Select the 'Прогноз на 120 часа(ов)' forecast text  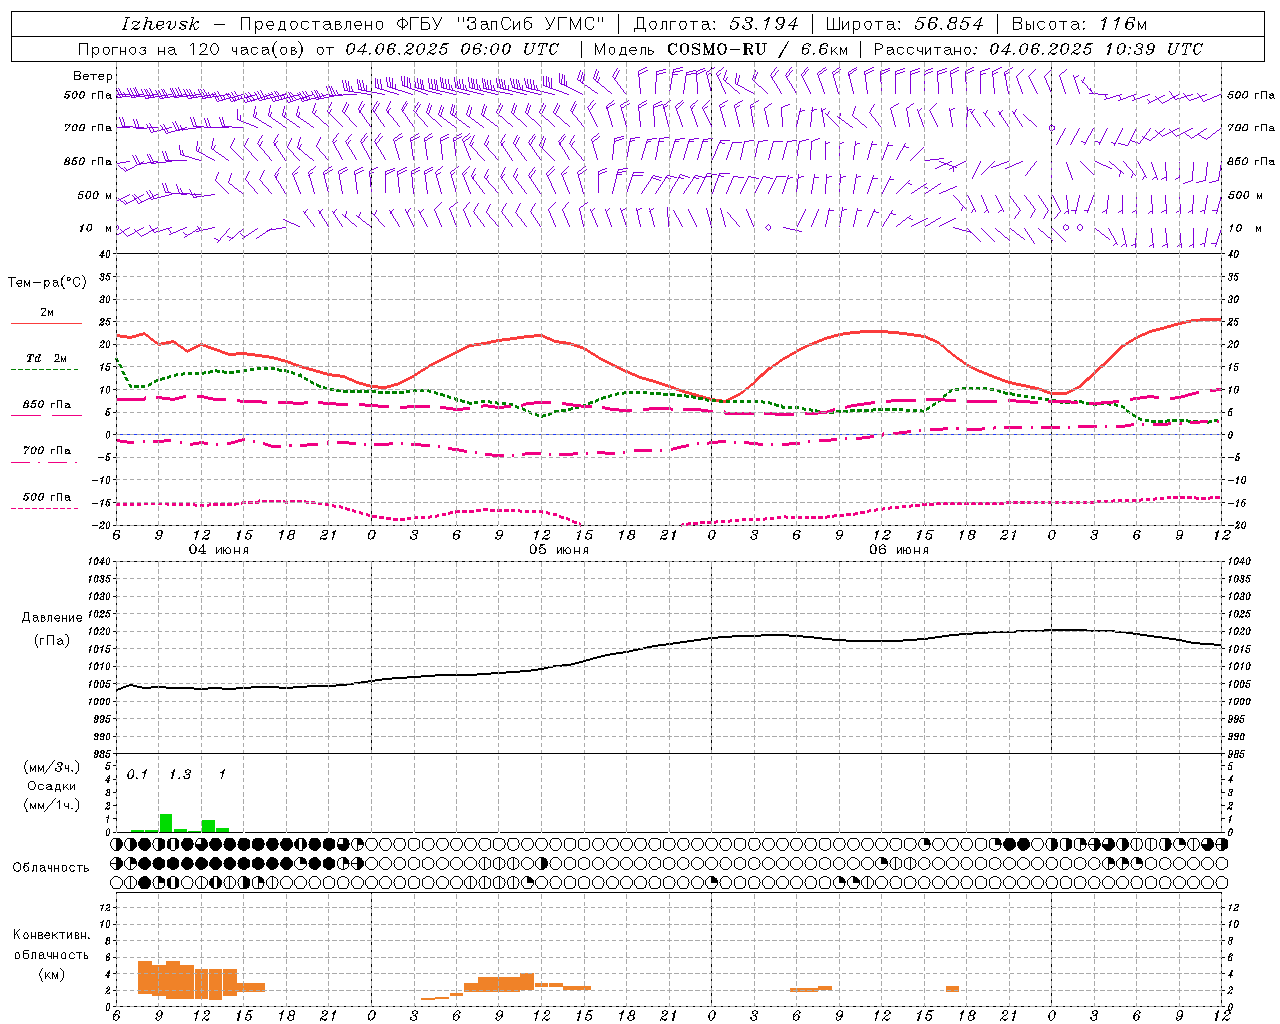pos(191,49)
